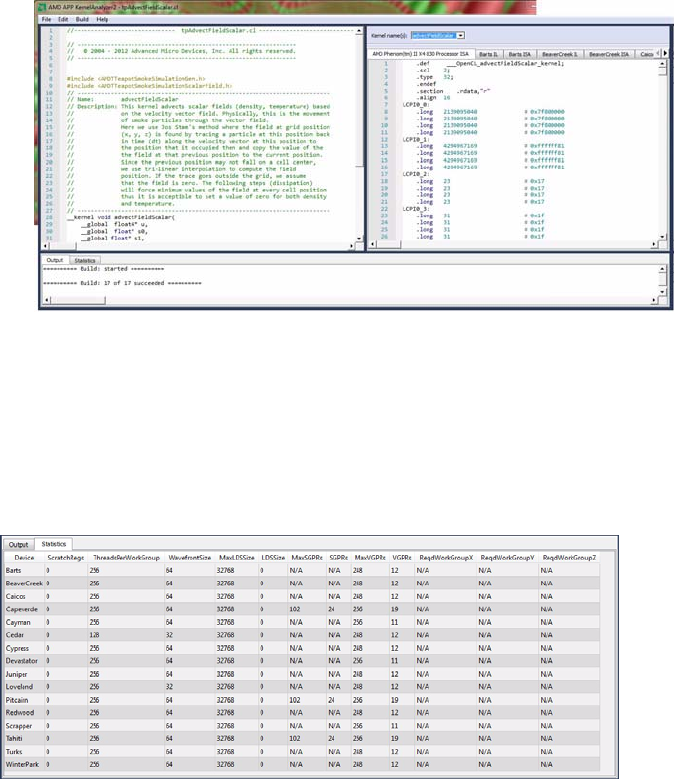Click the ISA panel's scroll up arrow
The image size is (674, 779).
(663, 64)
